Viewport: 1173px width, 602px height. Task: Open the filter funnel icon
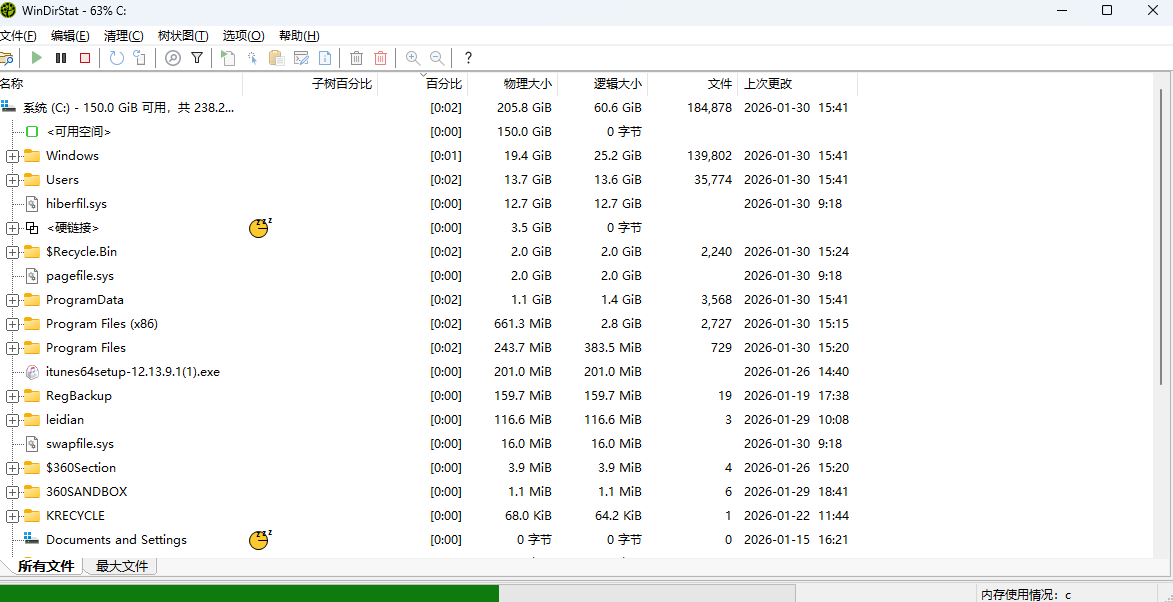tap(197, 58)
